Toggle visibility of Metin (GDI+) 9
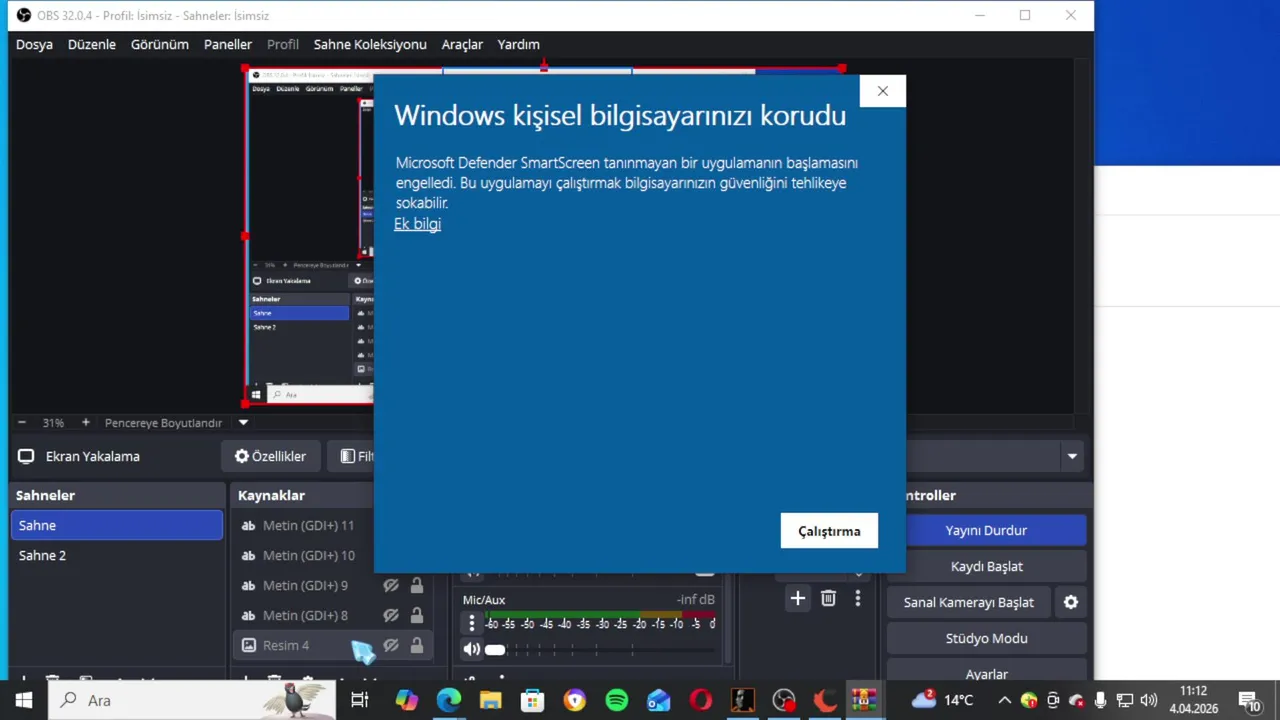Screen dimensions: 1280x720 (x=391, y=585)
